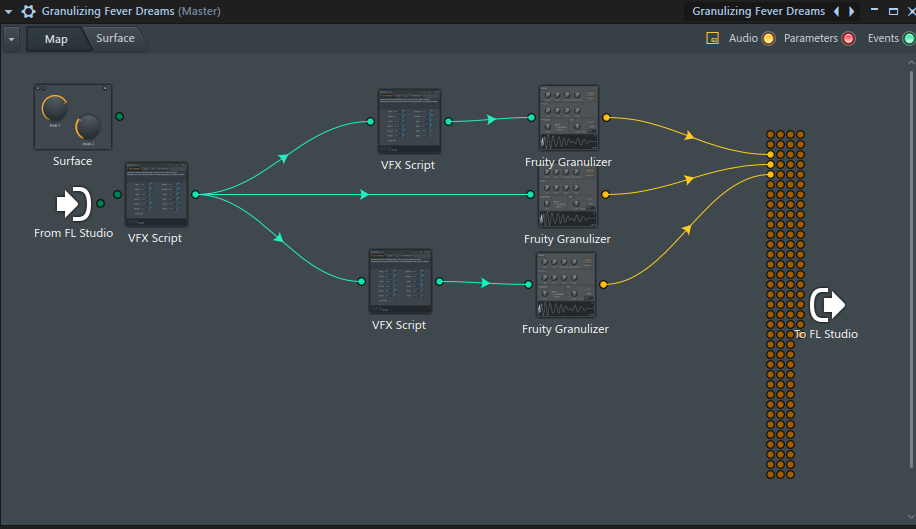This screenshot has width=916, height=529.
Task: Click the leftmost VFX Script output port
Action: pyautogui.click(x=196, y=194)
